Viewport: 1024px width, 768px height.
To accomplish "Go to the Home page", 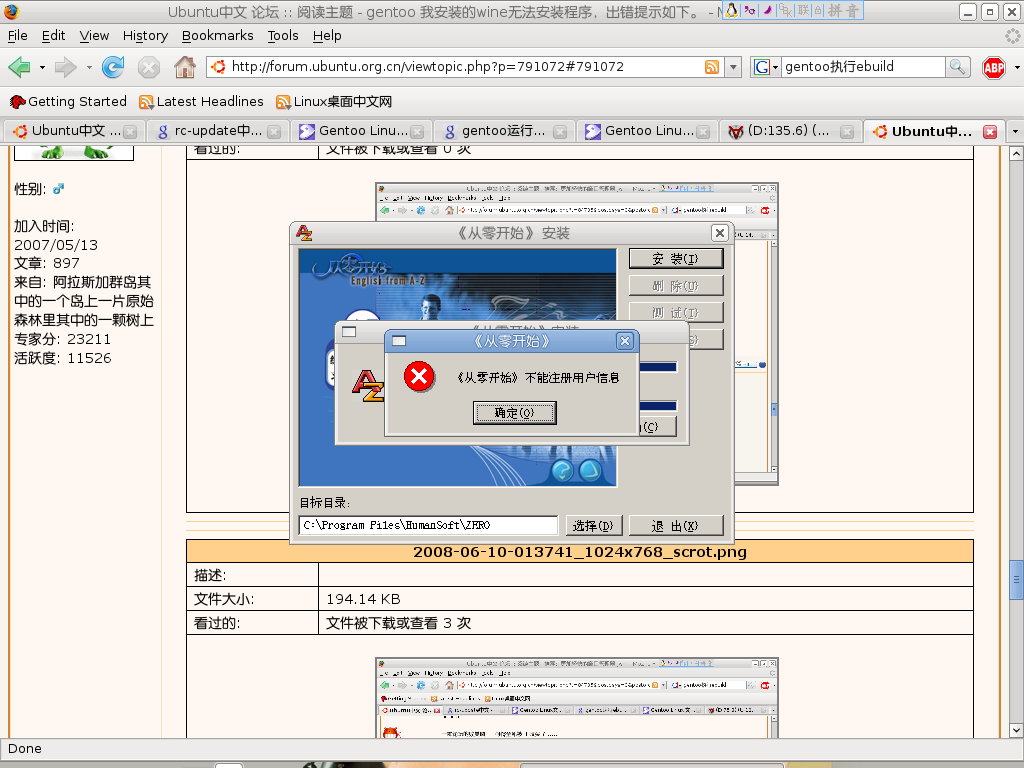I will (x=185, y=67).
